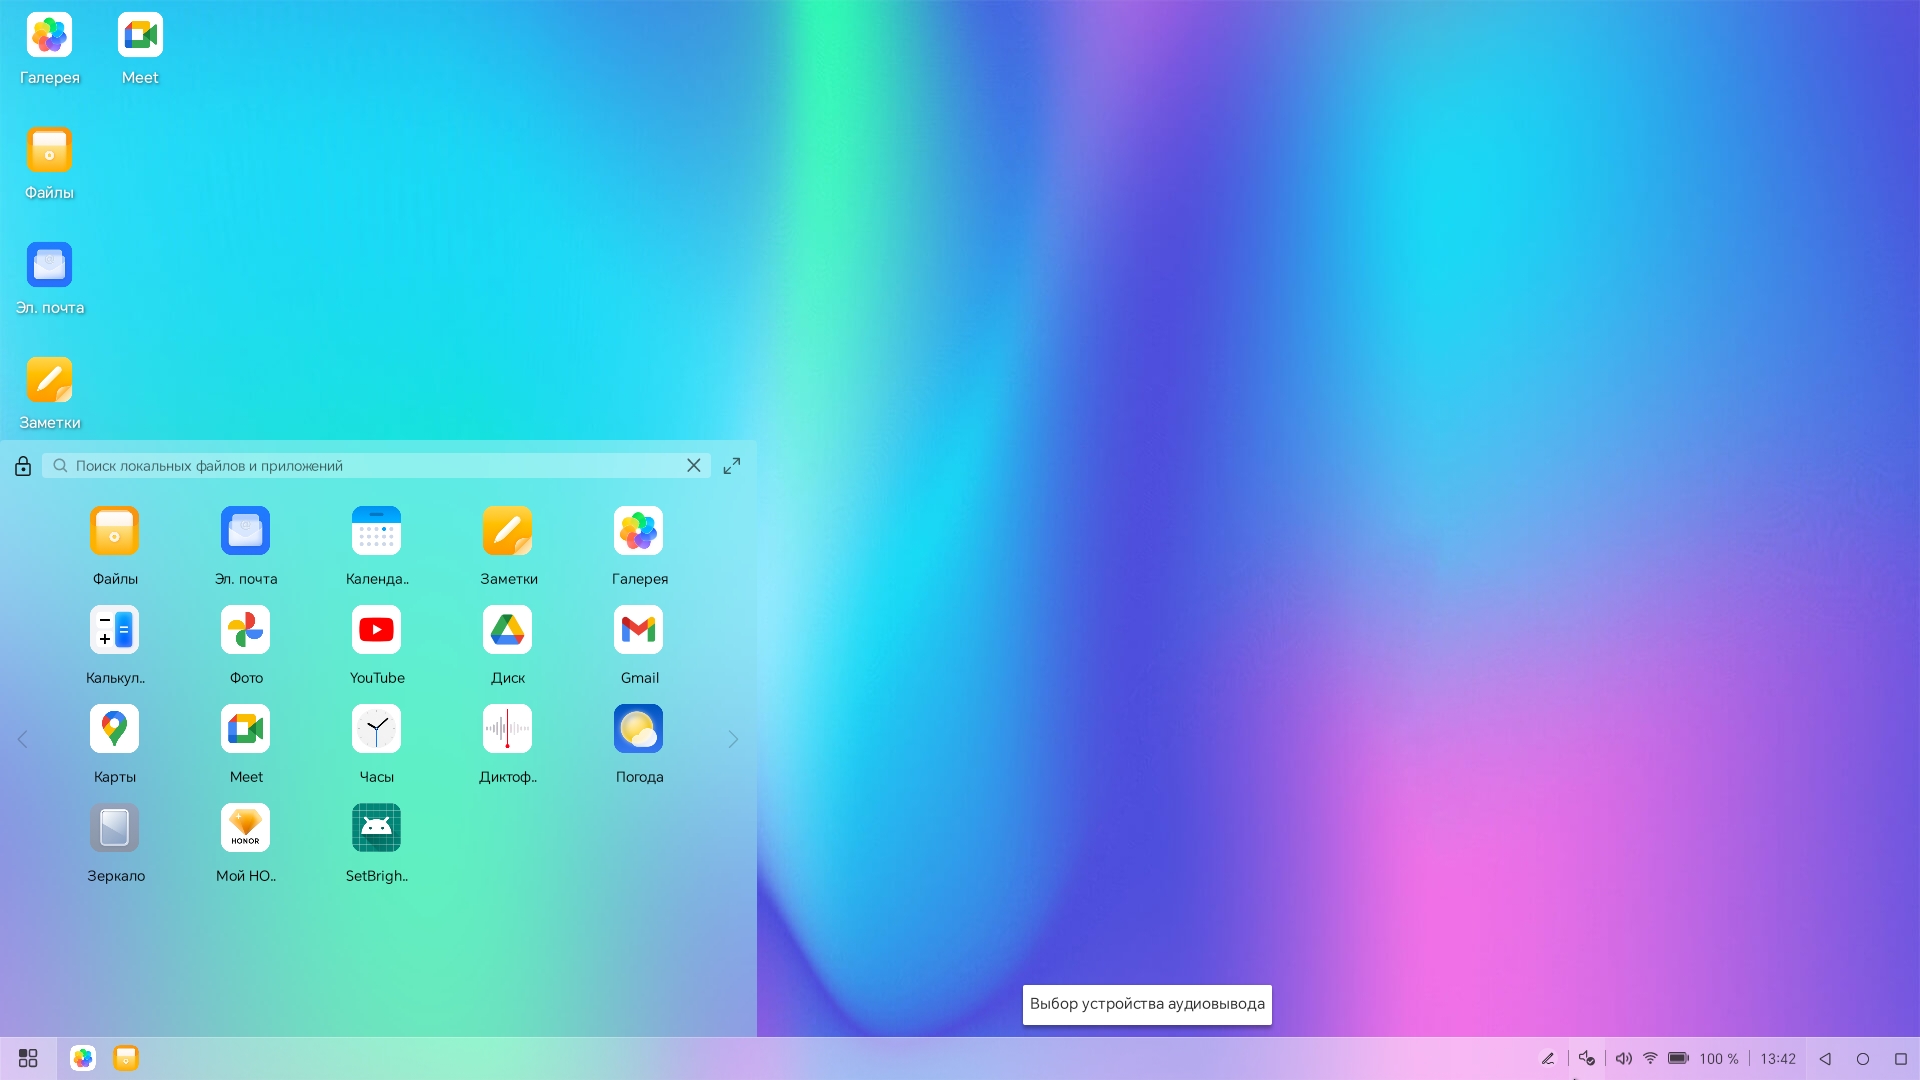Open the Мой HONOR app
The width and height of the screenshot is (1920, 1080).
click(245, 828)
